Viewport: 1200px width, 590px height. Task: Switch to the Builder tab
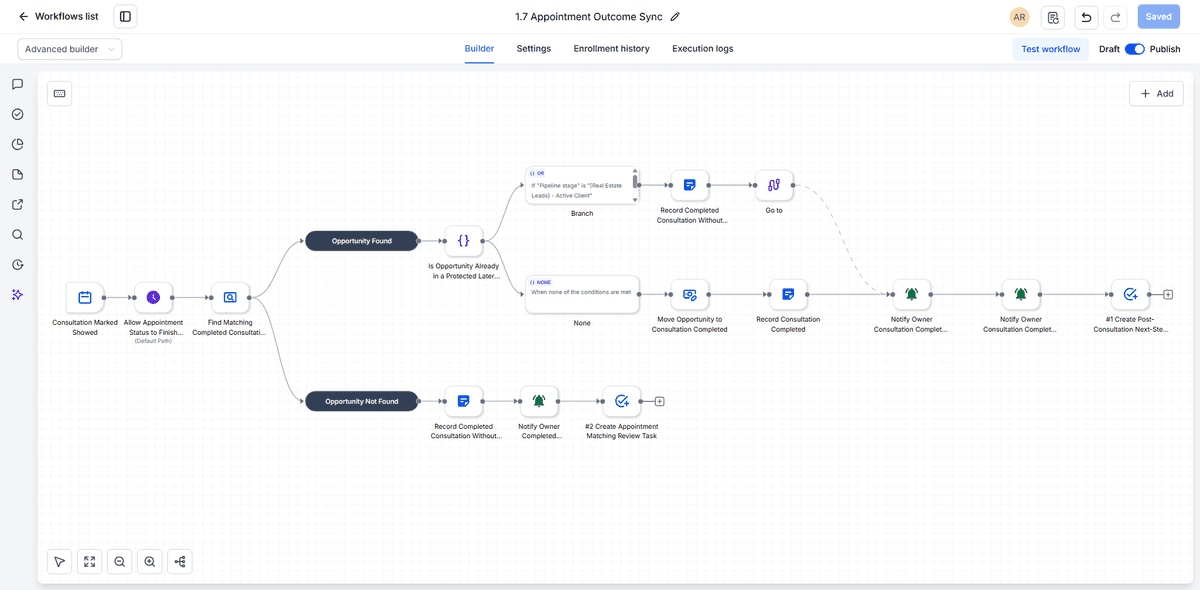tap(479, 49)
